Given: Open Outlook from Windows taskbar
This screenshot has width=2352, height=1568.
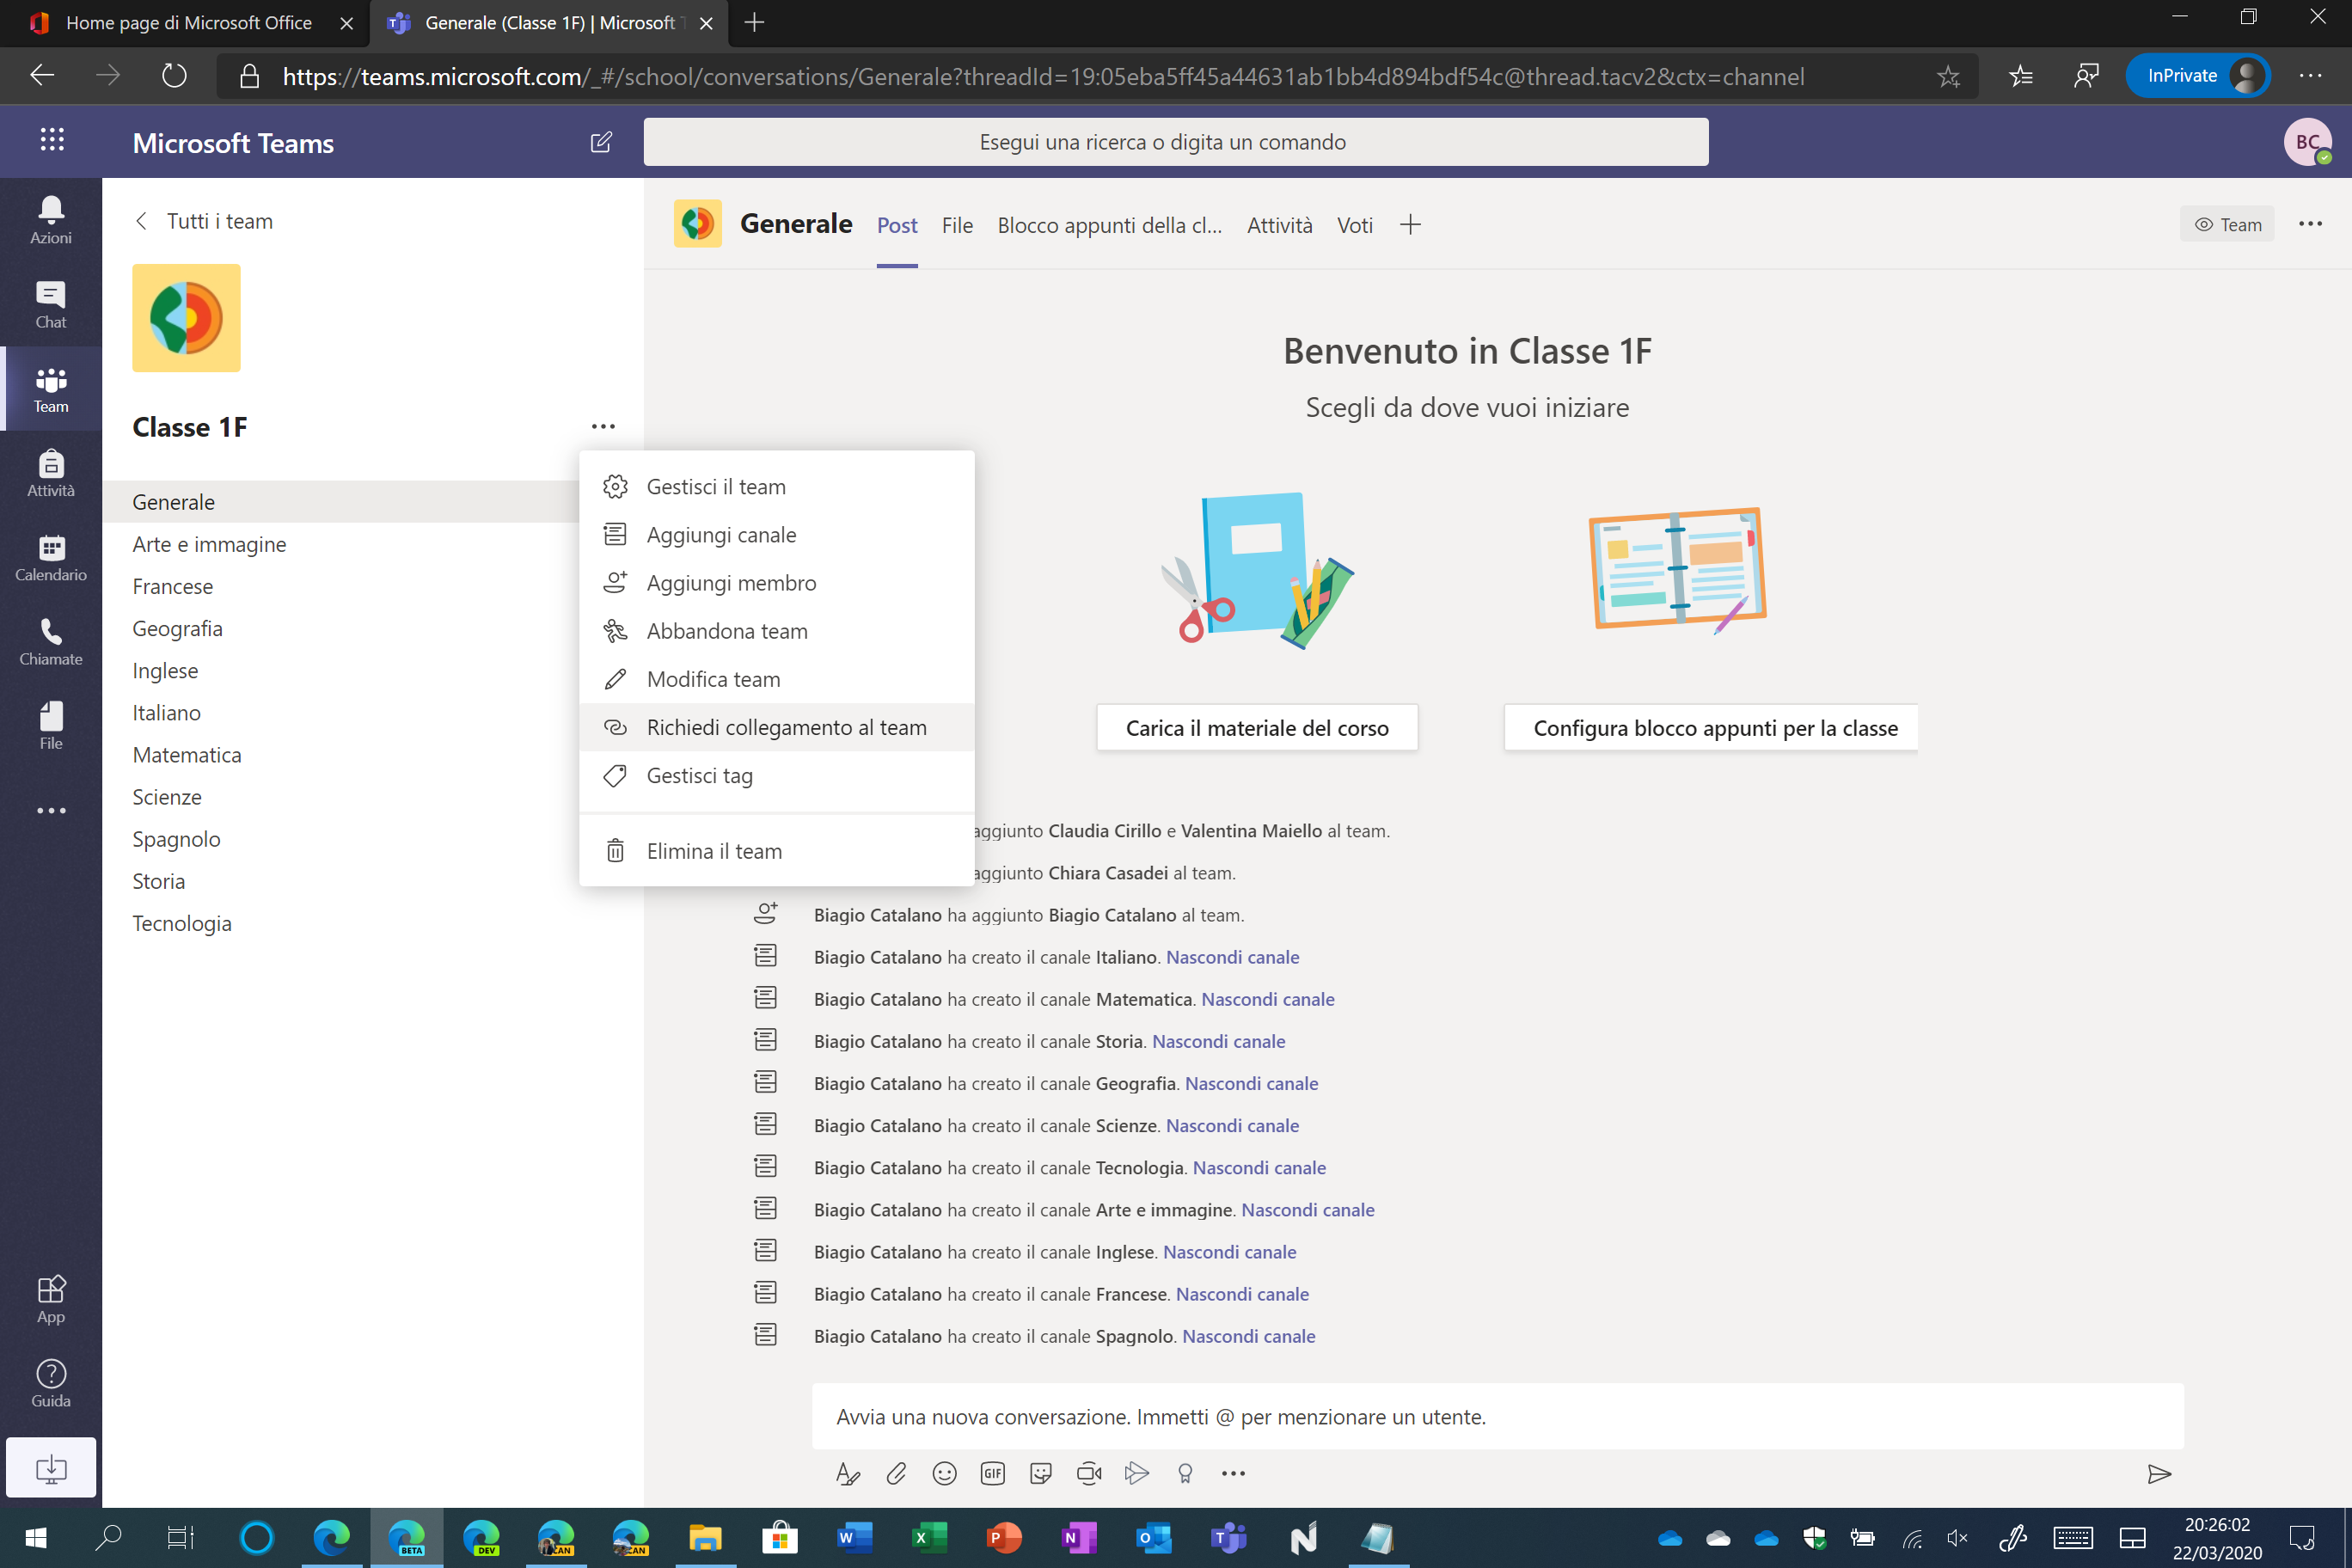Looking at the screenshot, I should point(1153,1537).
